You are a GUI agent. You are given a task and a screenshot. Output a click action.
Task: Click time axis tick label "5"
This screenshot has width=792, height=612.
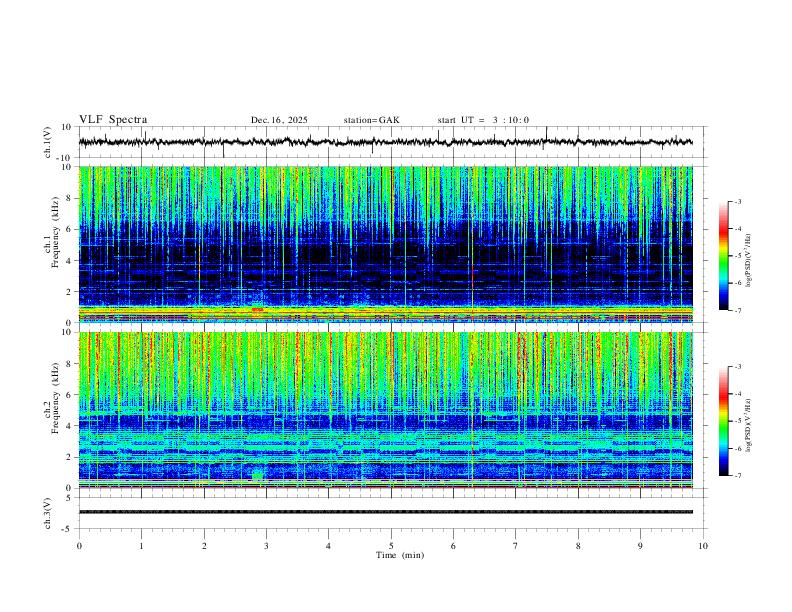click(391, 546)
